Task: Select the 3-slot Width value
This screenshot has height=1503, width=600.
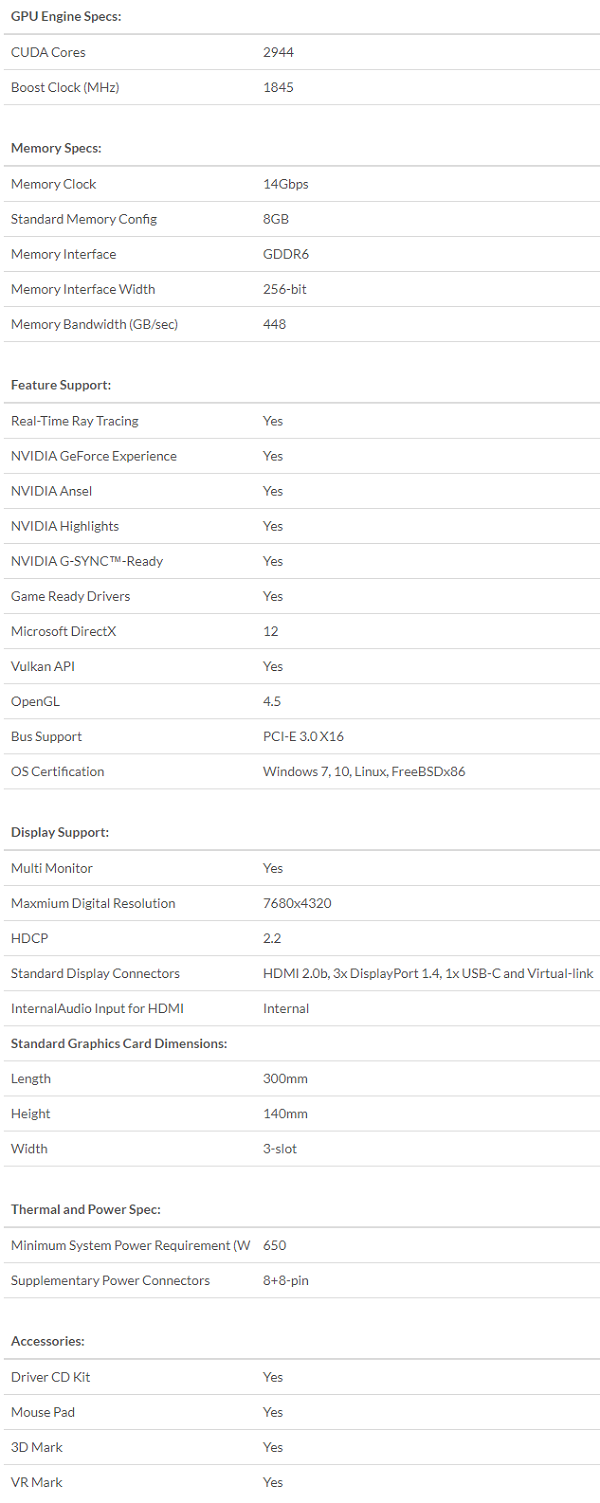Action: [280, 1148]
